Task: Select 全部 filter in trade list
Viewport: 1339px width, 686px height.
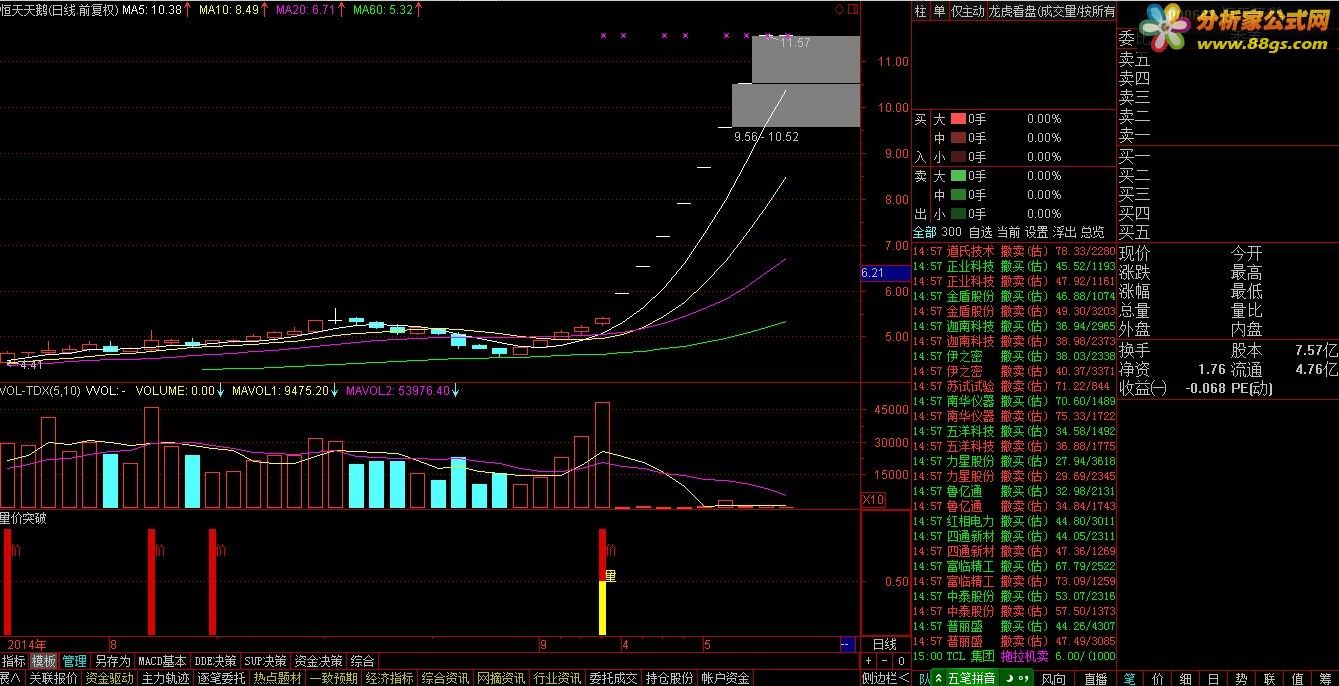Action: coord(925,231)
